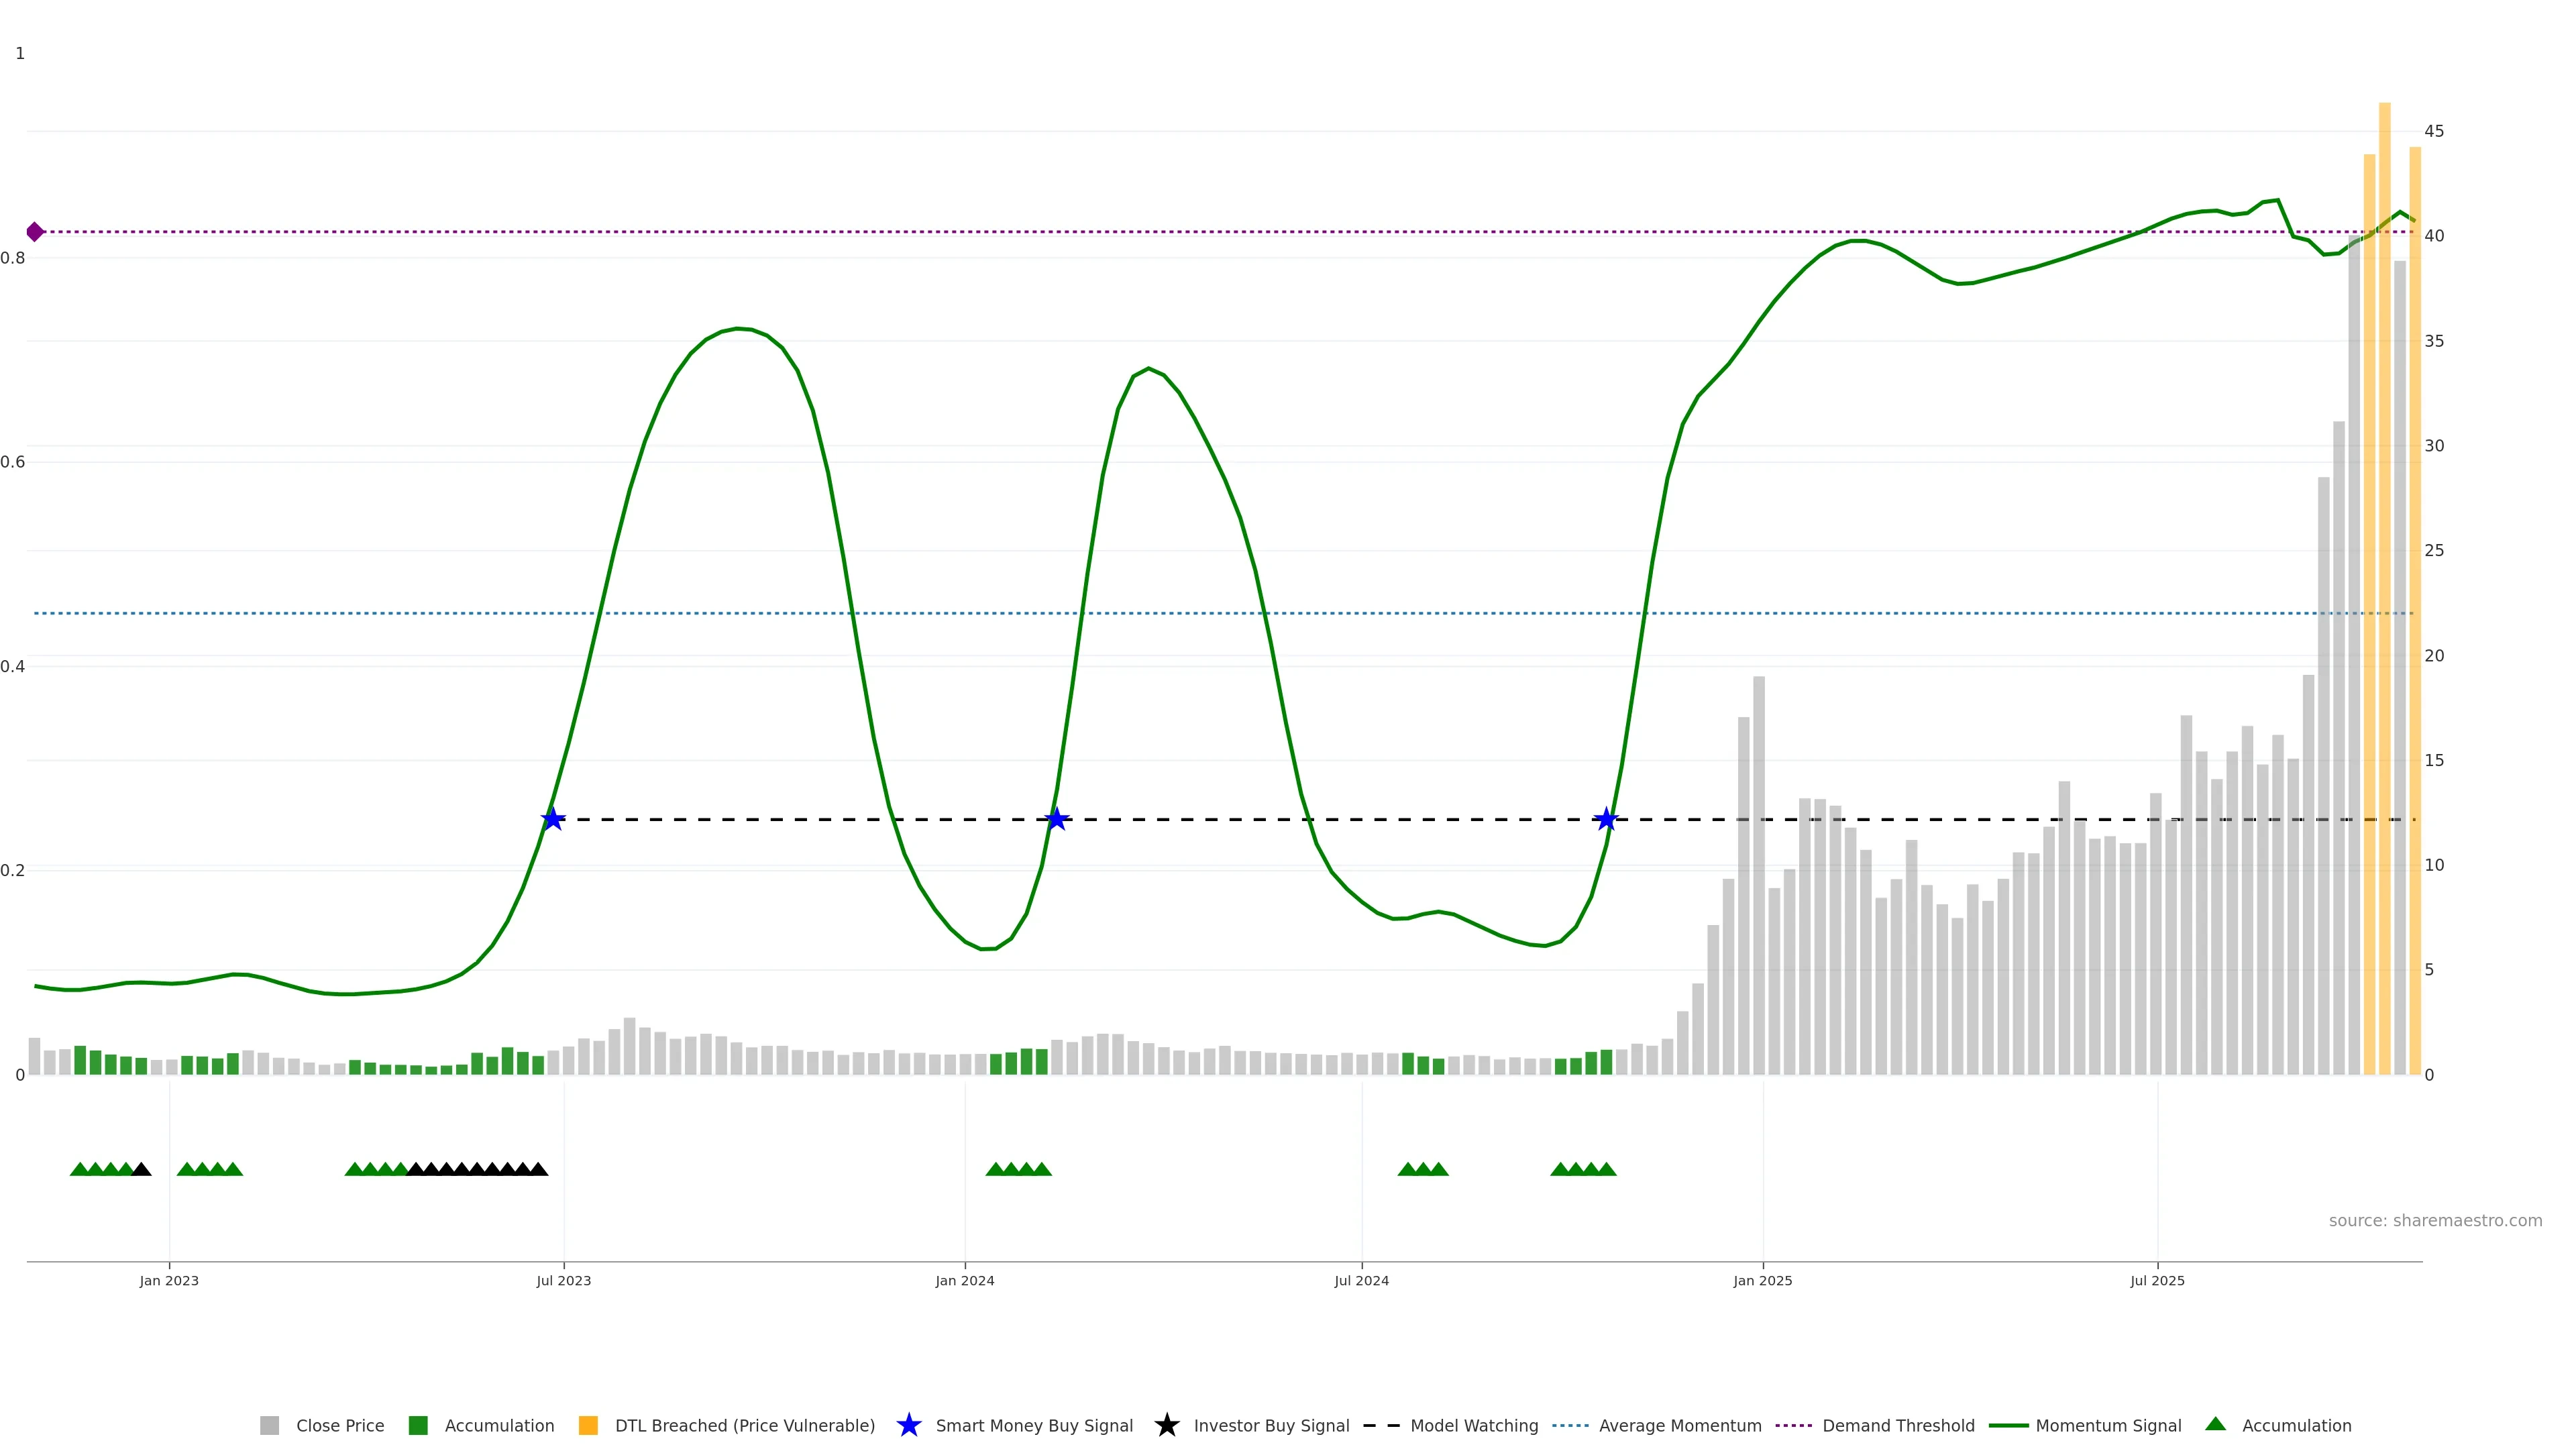Toggle the Close Price legend label
The width and height of the screenshot is (2576, 1449).
point(340,1426)
